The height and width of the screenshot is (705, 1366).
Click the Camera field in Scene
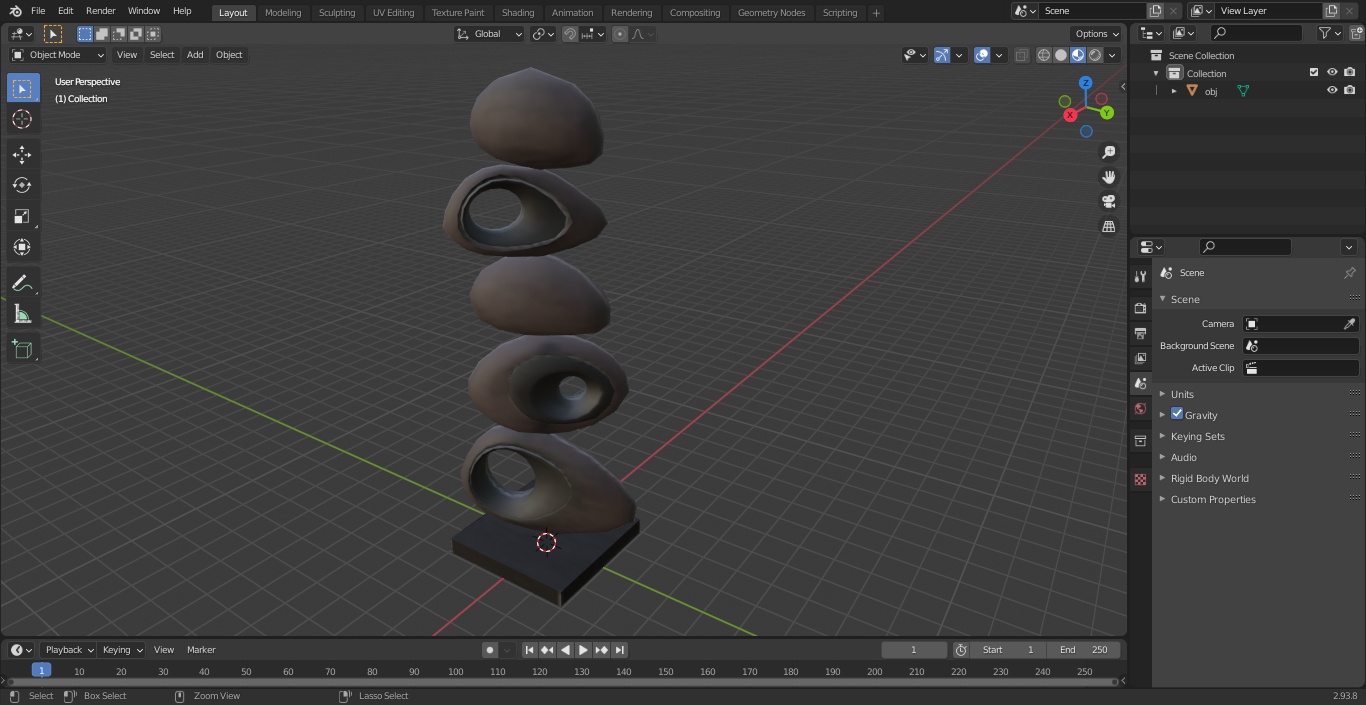[1300, 324]
